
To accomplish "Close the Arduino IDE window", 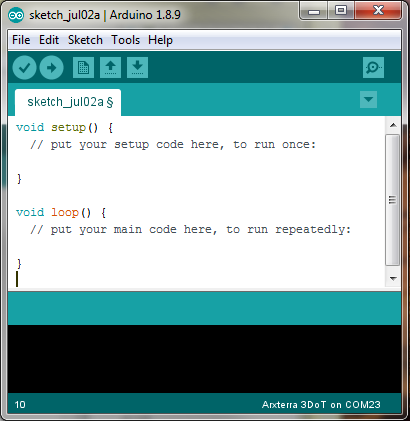I will click(378, 11).
